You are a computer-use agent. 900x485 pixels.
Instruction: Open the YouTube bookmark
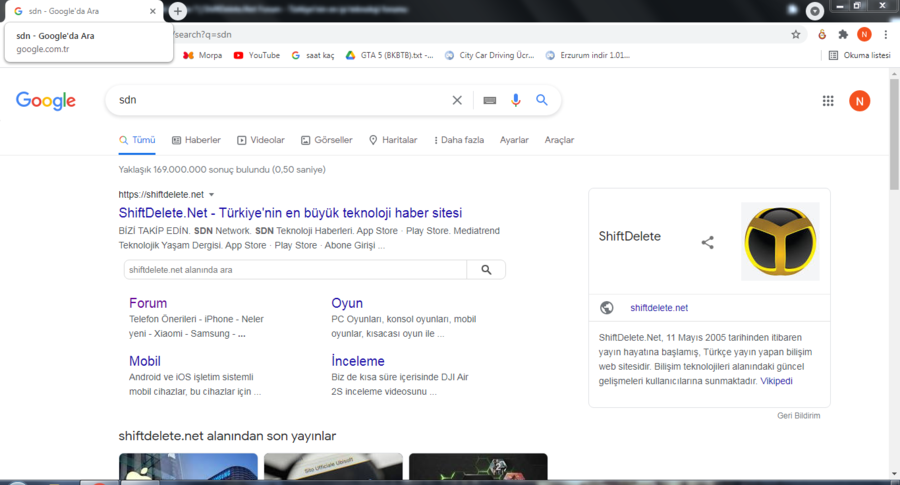tap(257, 55)
